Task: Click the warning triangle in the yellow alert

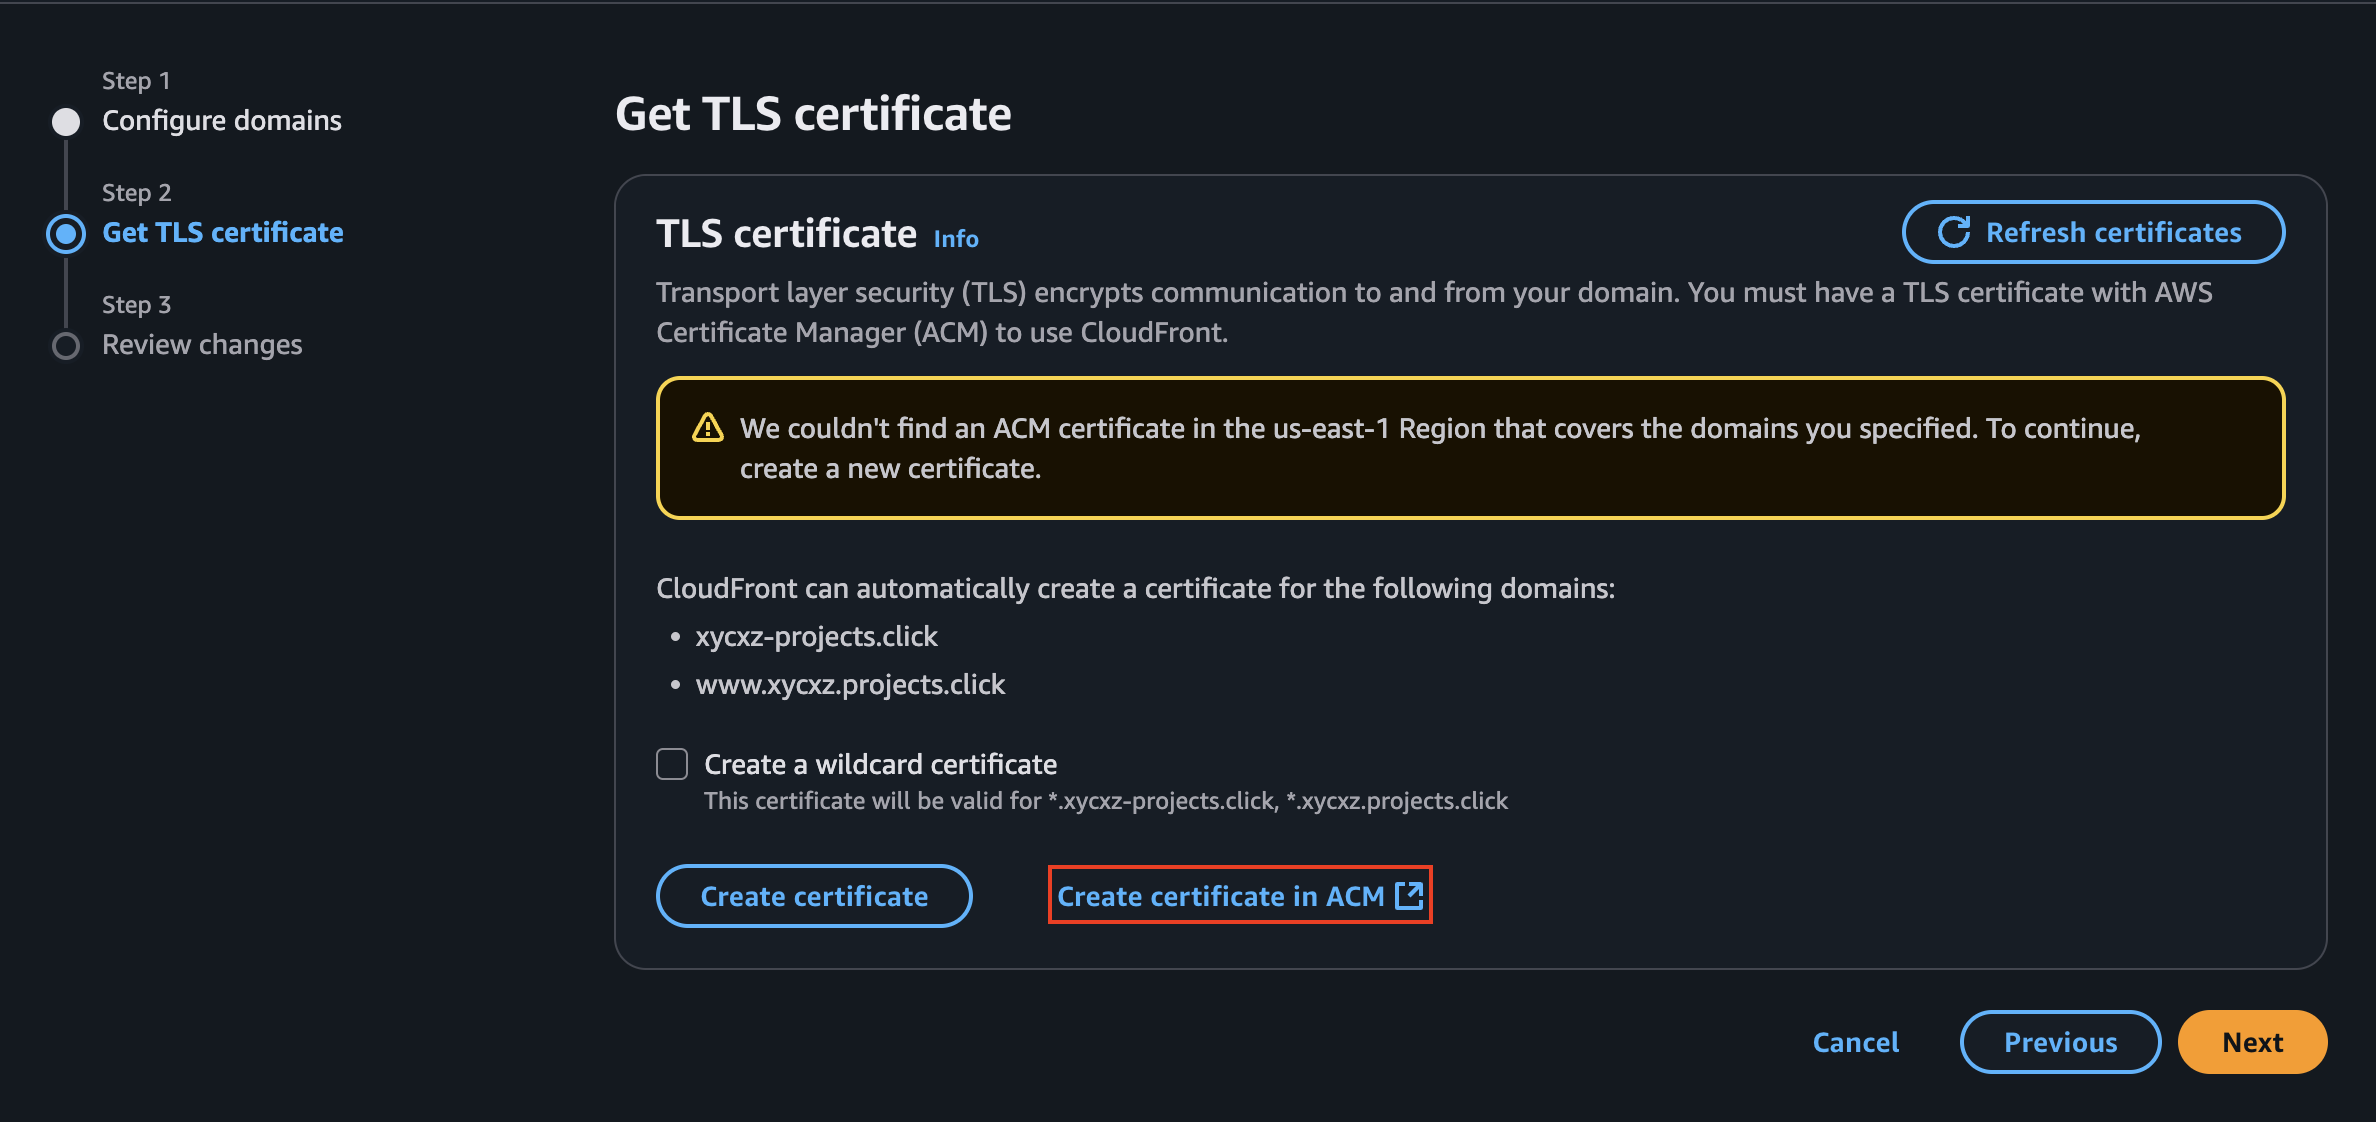Action: point(708,427)
